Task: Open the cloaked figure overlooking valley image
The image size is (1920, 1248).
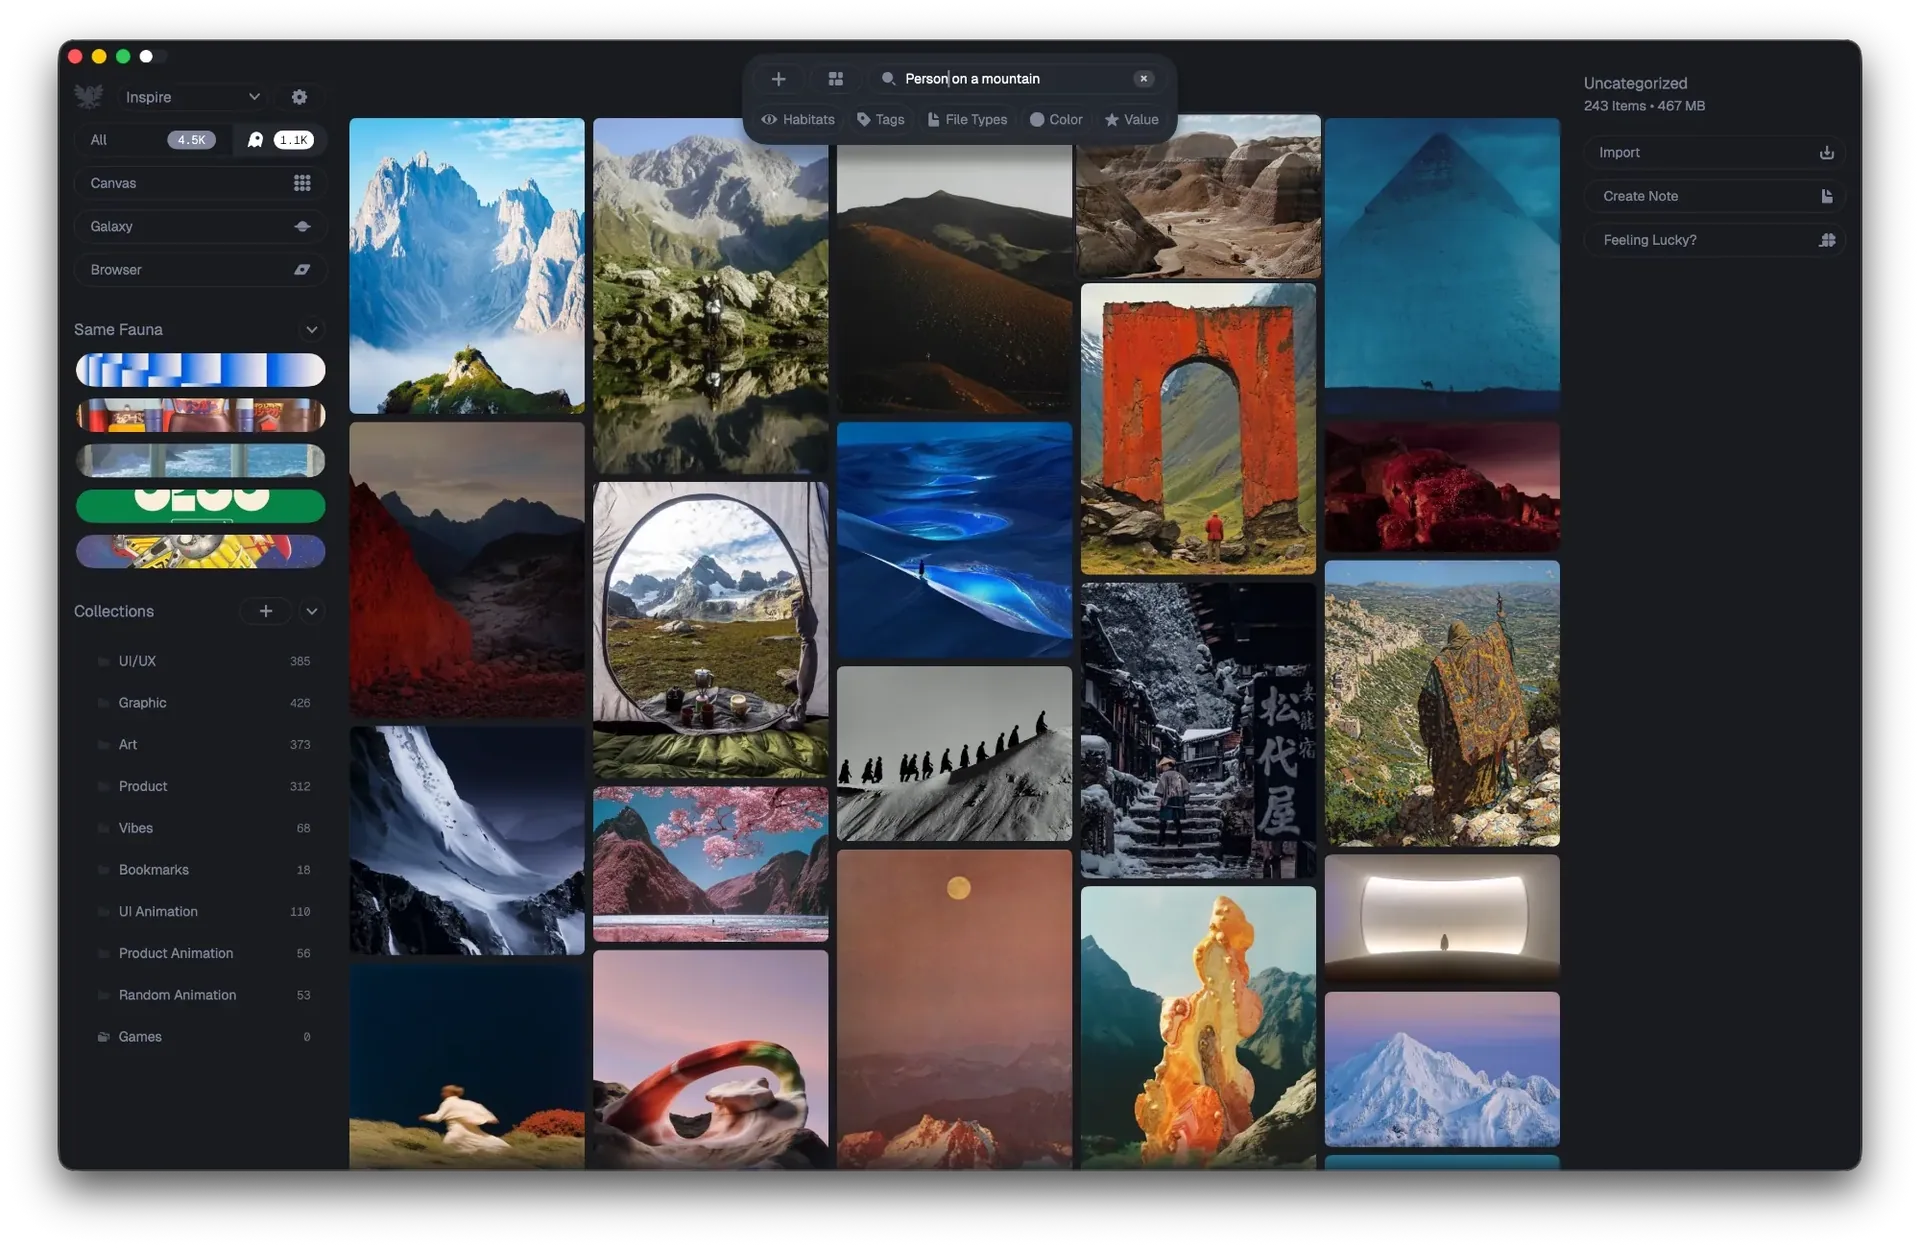Action: [1442, 704]
